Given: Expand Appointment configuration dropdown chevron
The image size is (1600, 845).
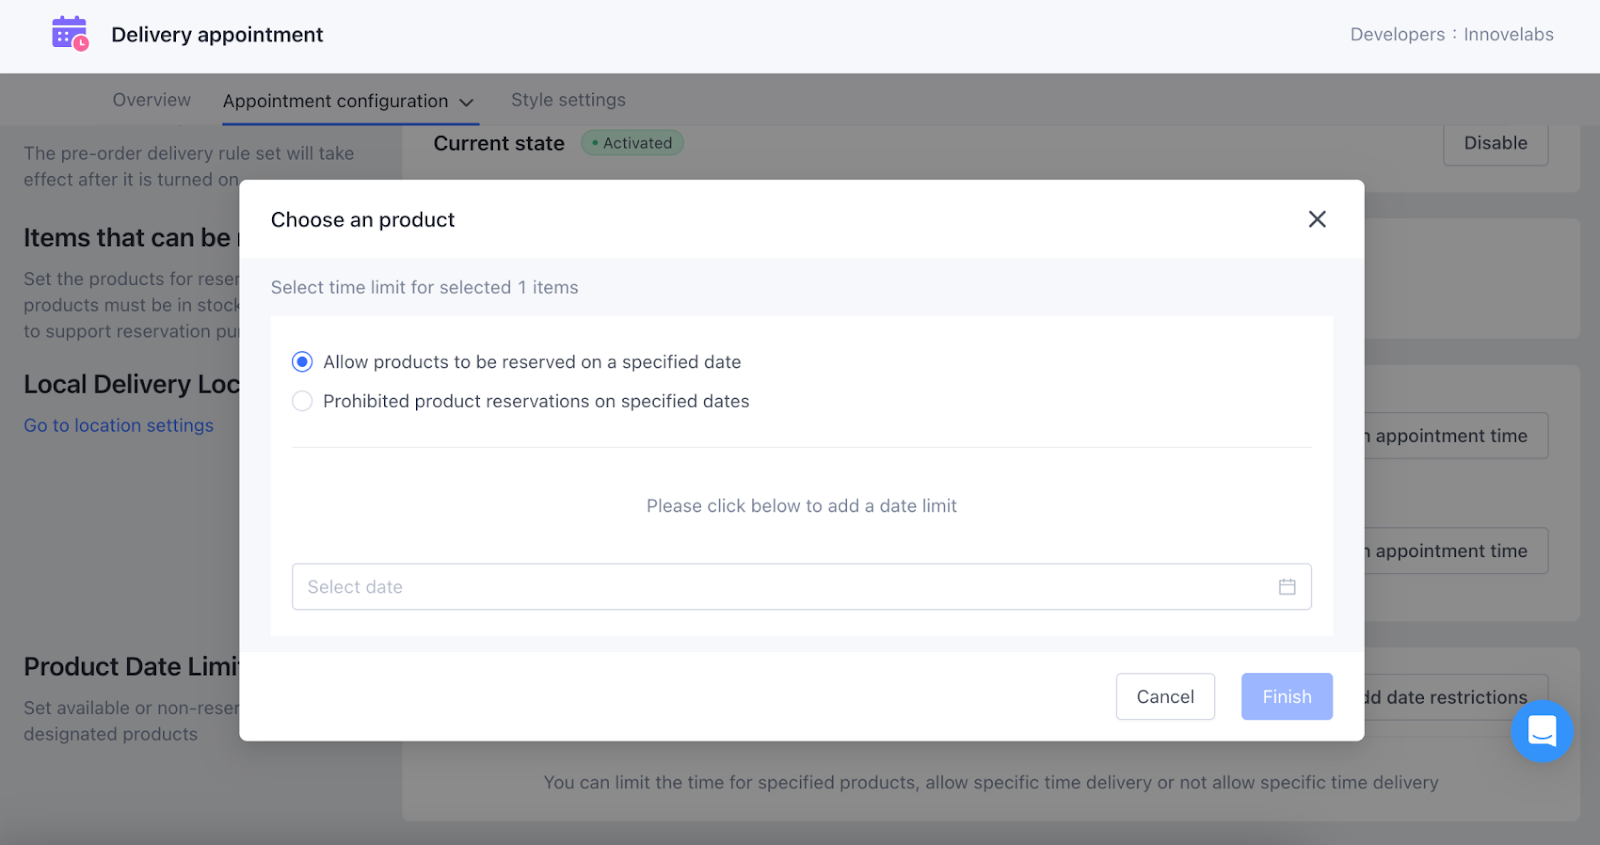Looking at the screenshot, I should point(466,102).
